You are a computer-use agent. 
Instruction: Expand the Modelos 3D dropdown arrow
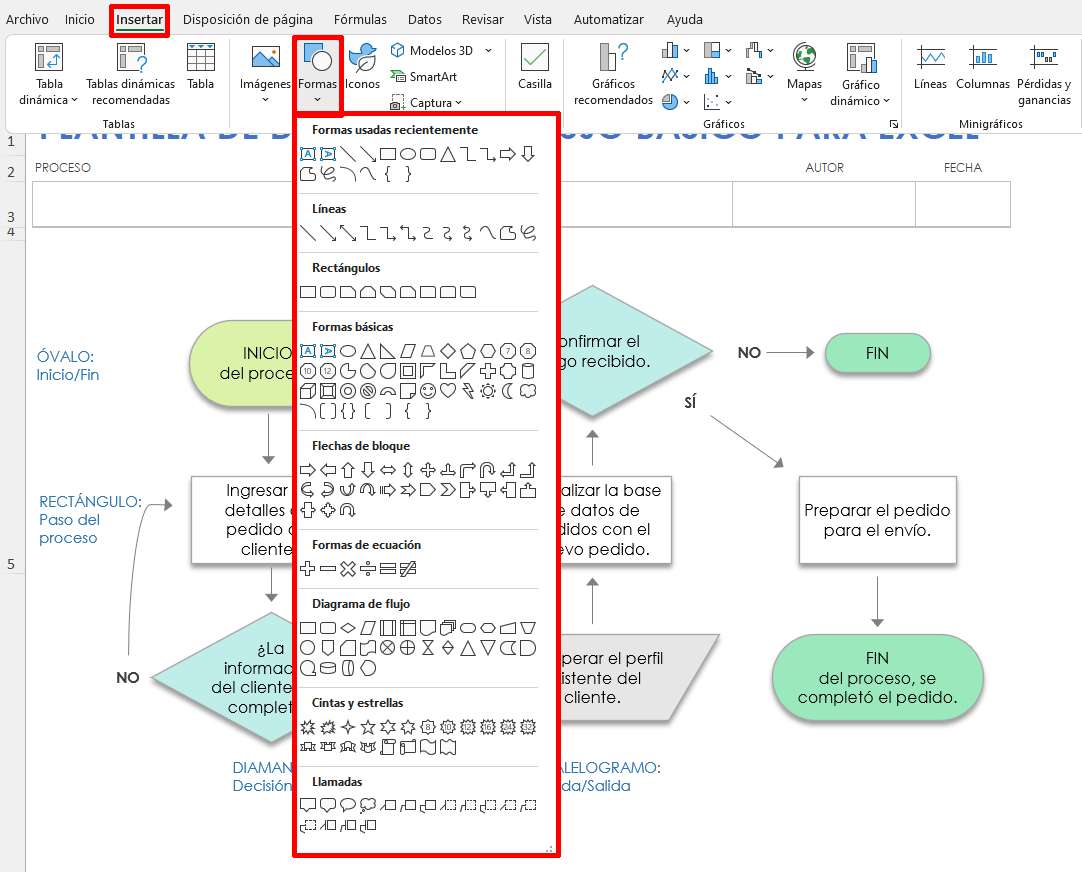click(488, 51)
